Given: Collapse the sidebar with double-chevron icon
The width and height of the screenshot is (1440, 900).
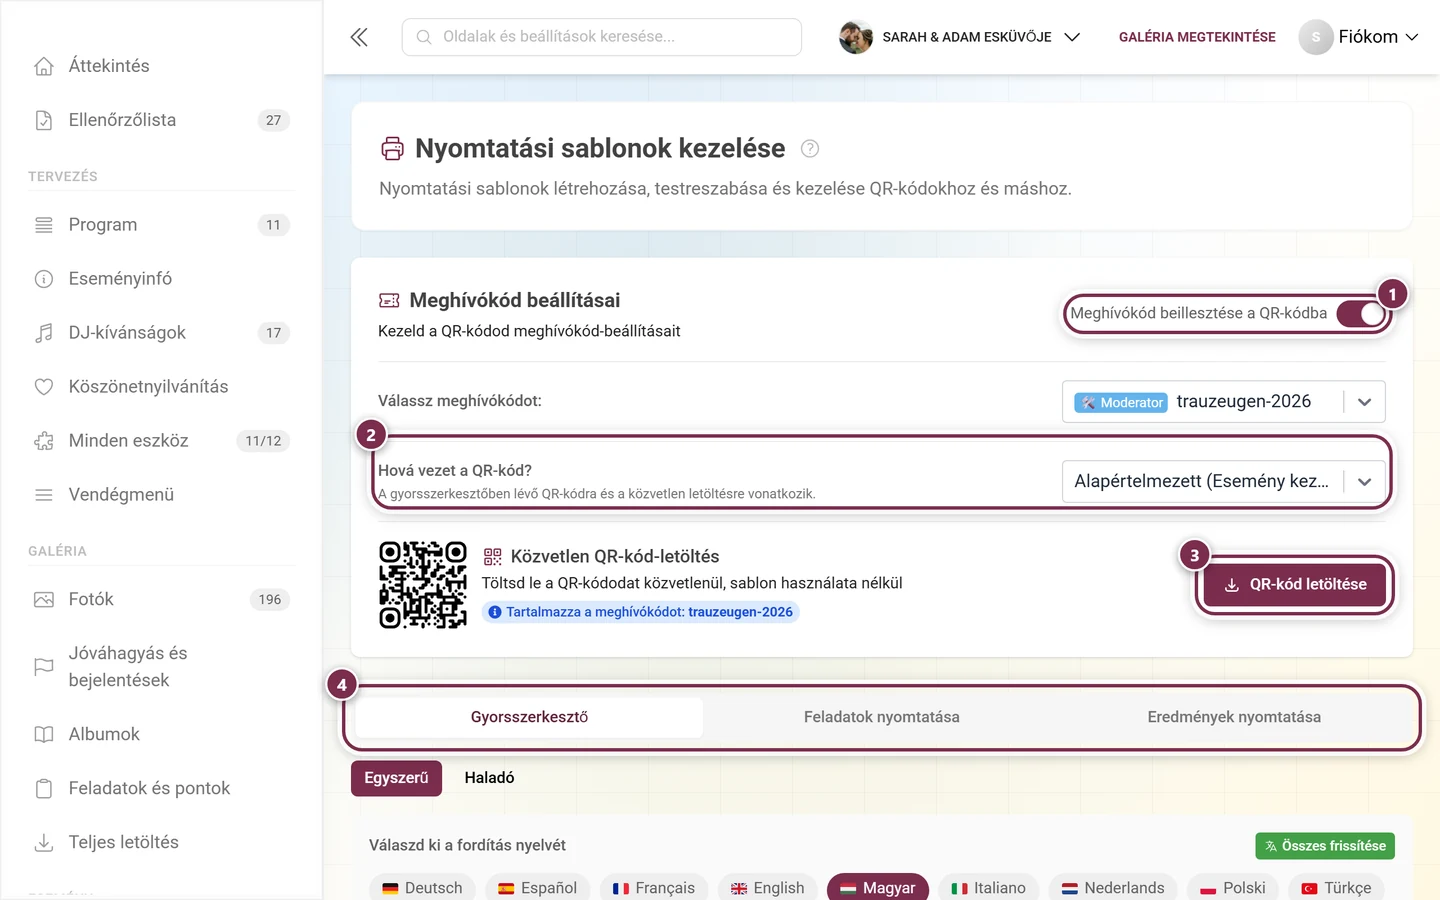Looking at the screenshot, I should click(359, 37).
